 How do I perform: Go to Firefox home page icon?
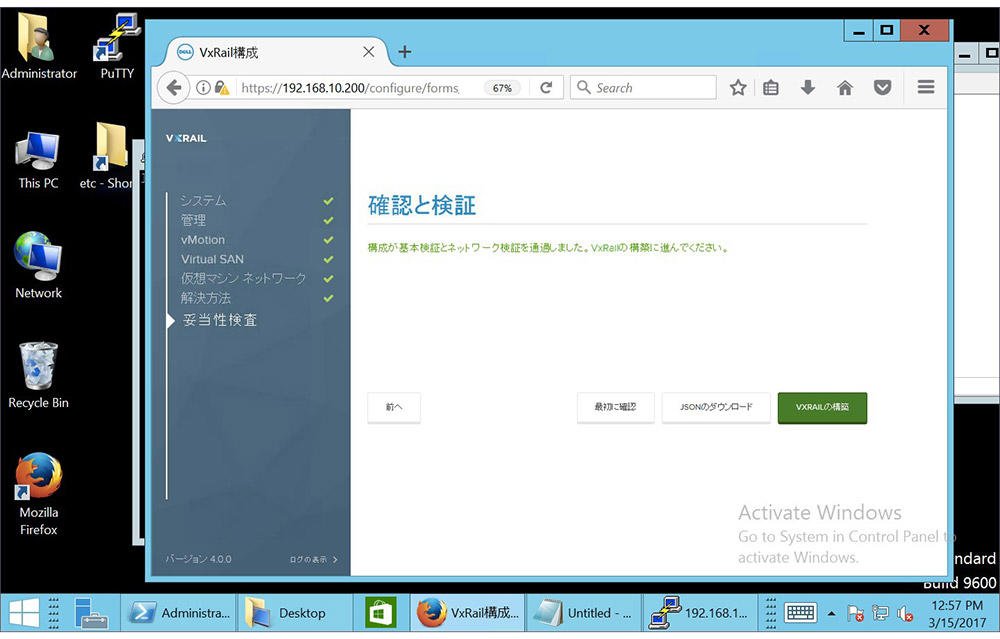pyautogui.click(x=844, y=87)
